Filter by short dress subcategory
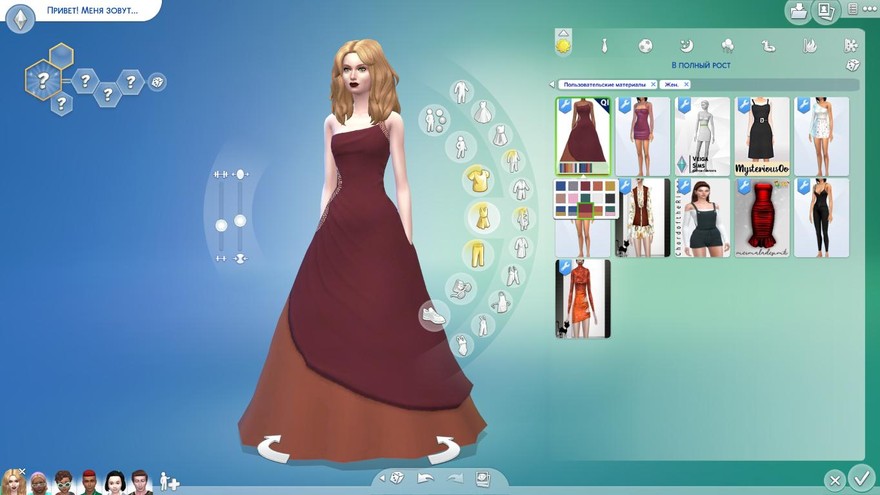 [x=499, y=135]
